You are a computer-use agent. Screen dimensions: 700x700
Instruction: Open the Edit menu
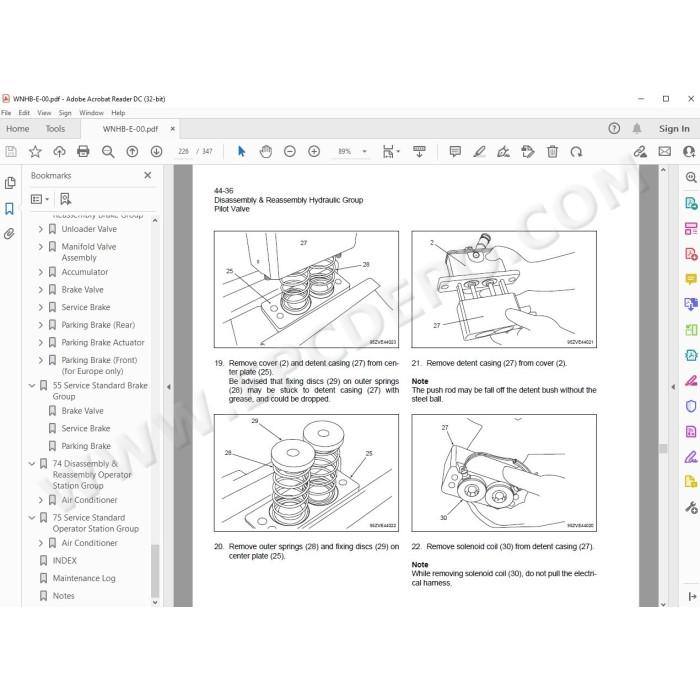(24, 113)
